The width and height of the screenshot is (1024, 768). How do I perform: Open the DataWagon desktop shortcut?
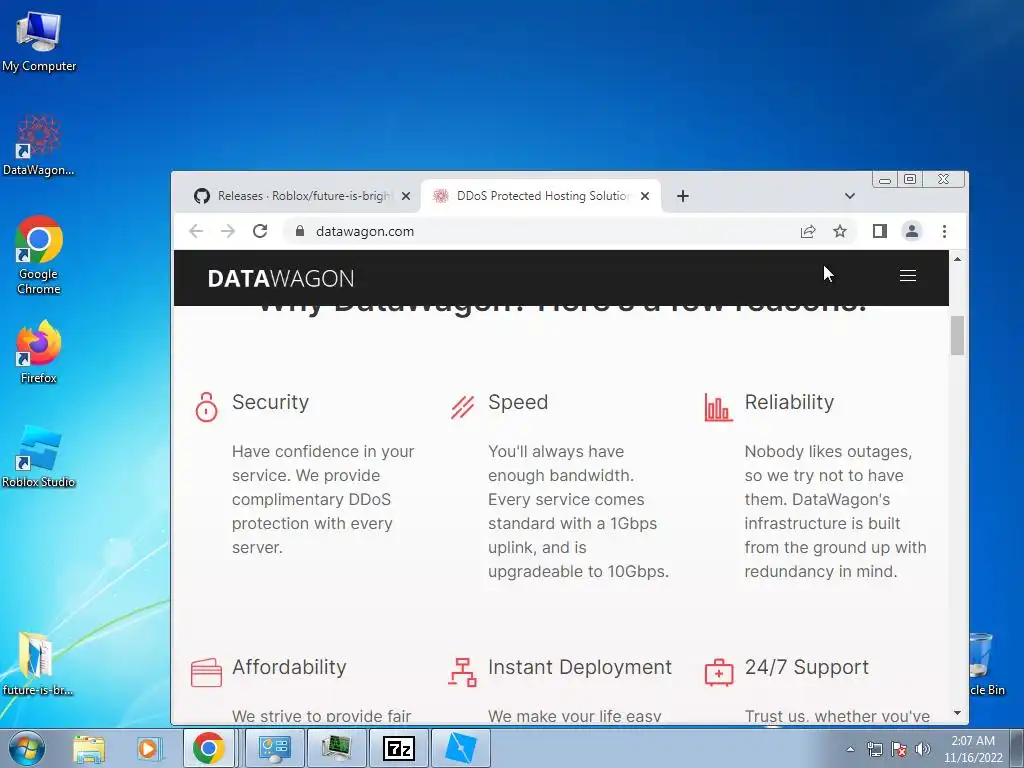39,145
